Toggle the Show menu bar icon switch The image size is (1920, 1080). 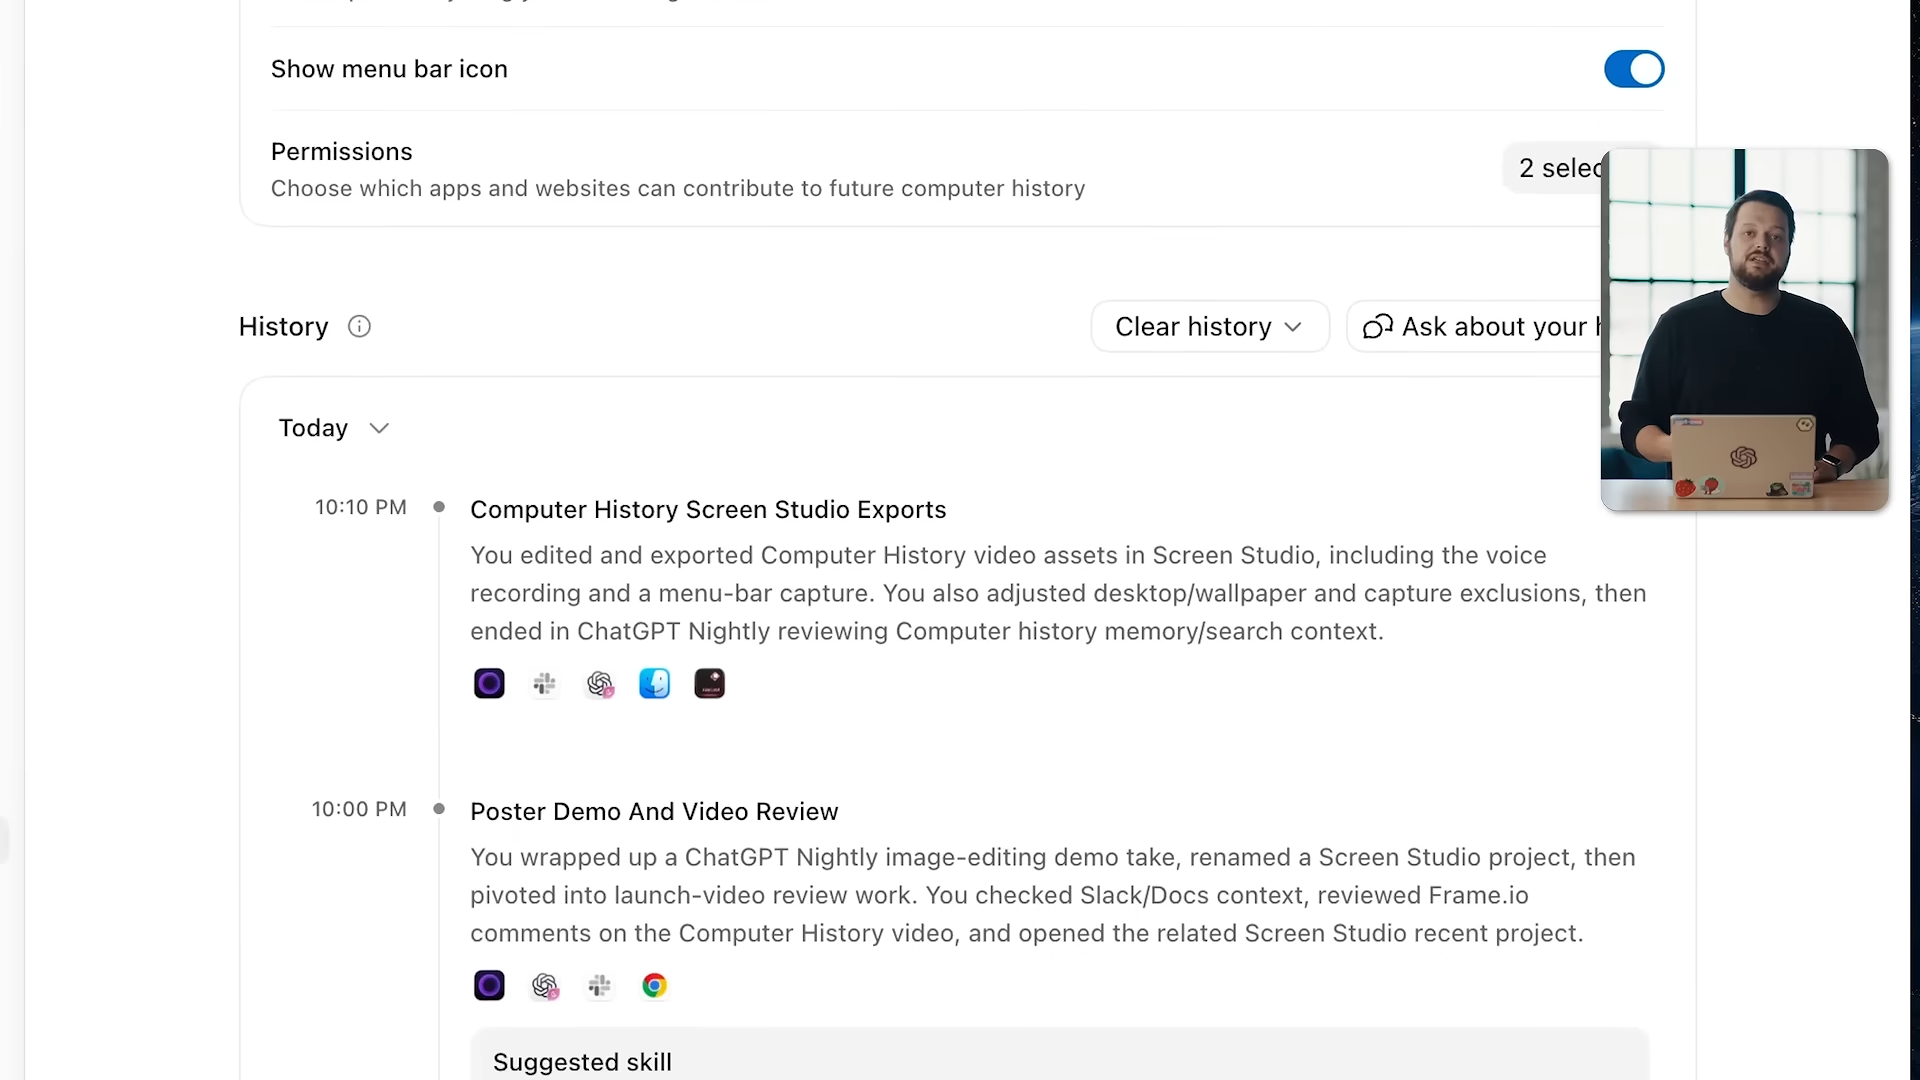pyautogui.click(x=1634, y=69)
